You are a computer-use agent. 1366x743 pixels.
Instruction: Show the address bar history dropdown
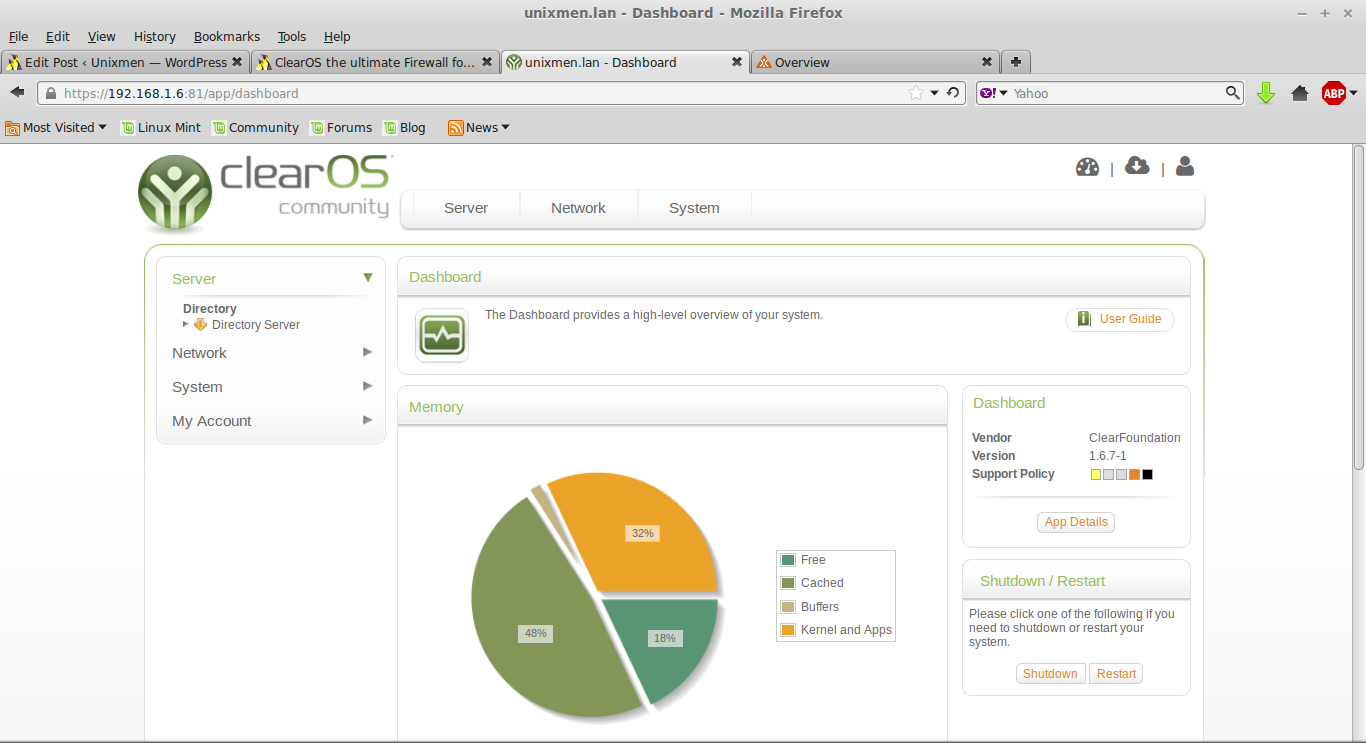tap(935, 93)
